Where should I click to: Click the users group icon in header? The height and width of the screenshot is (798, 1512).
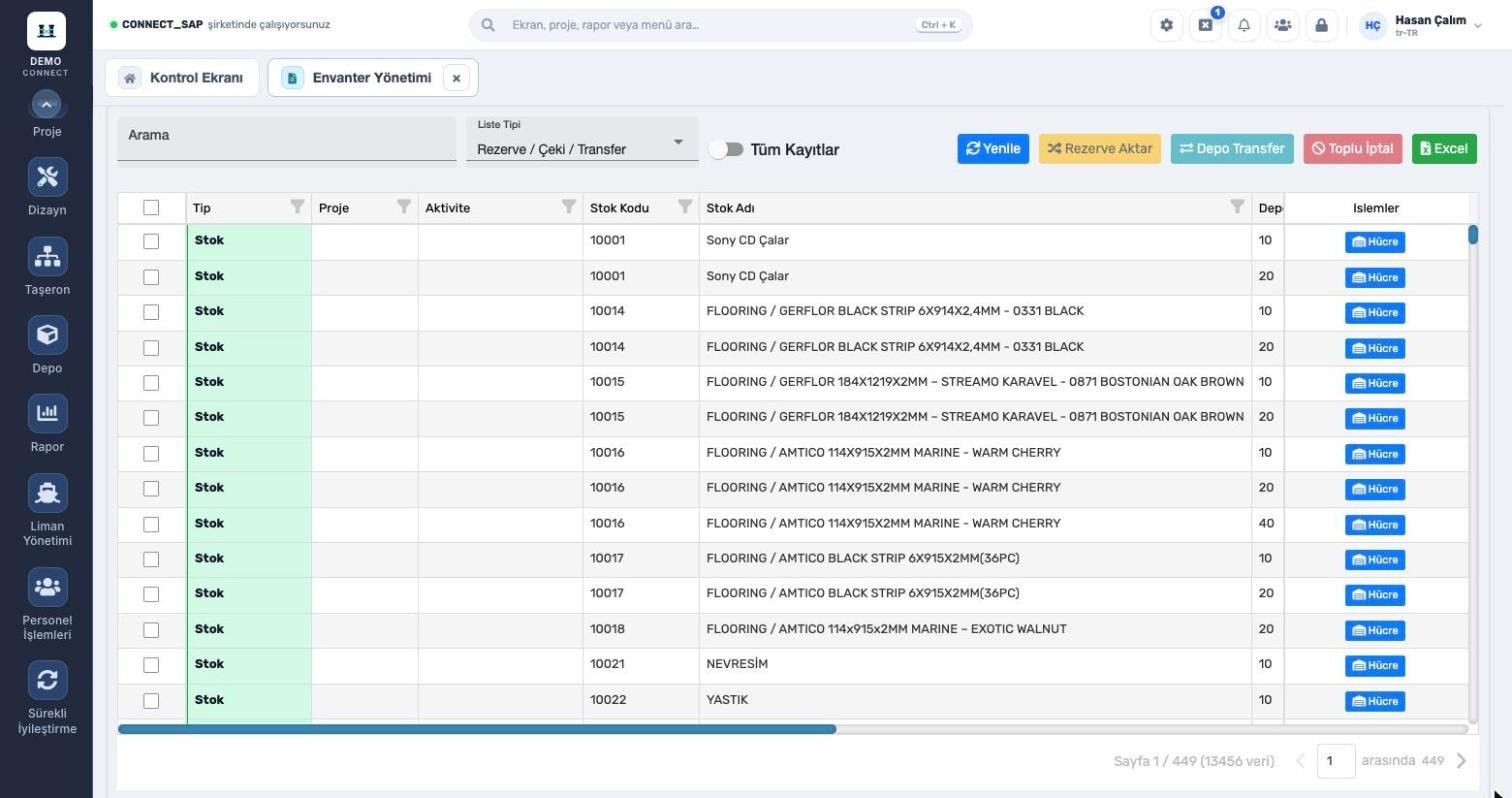pos(1283,26)
